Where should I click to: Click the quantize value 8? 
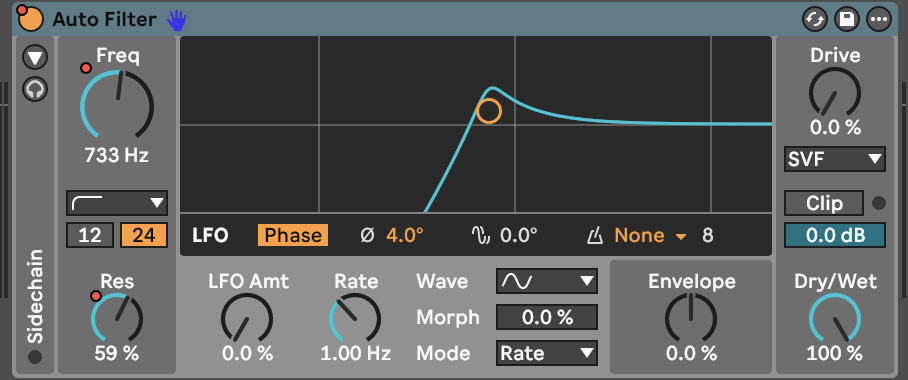708,235
